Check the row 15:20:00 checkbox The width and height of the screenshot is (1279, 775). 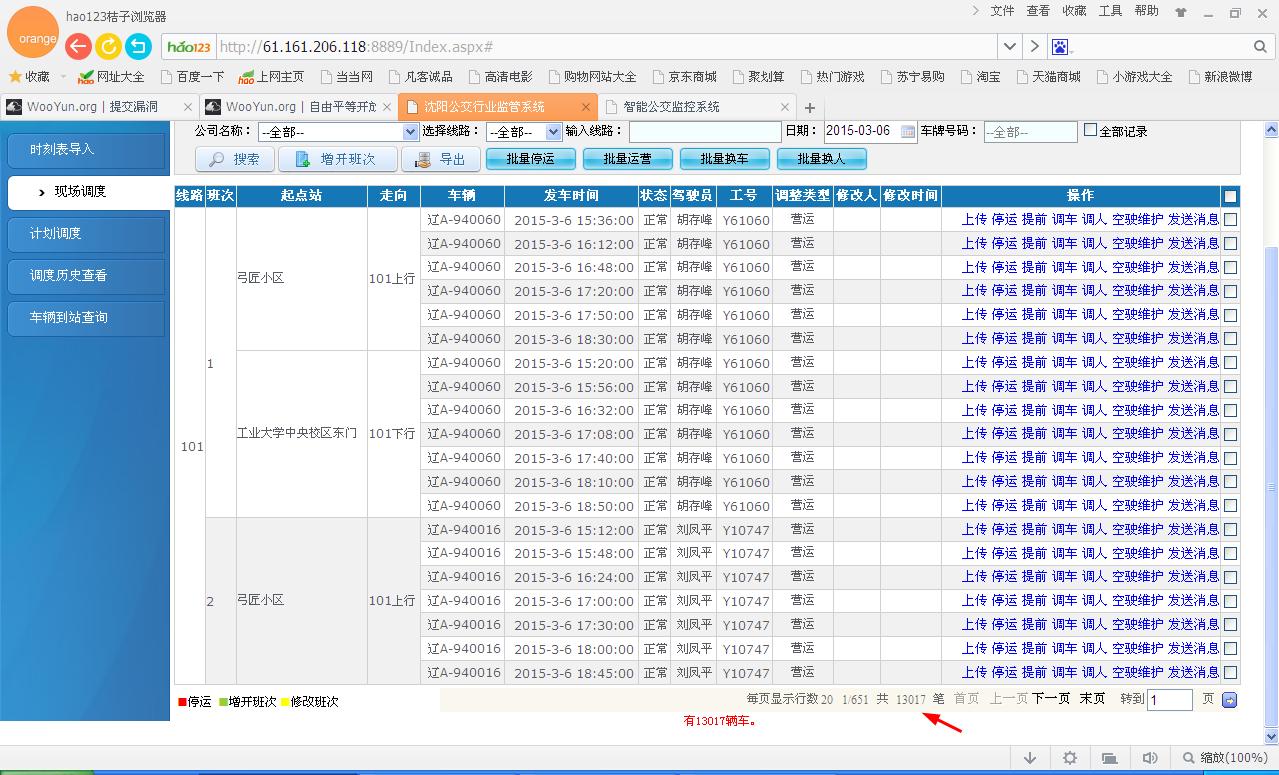pos(1230,362)
